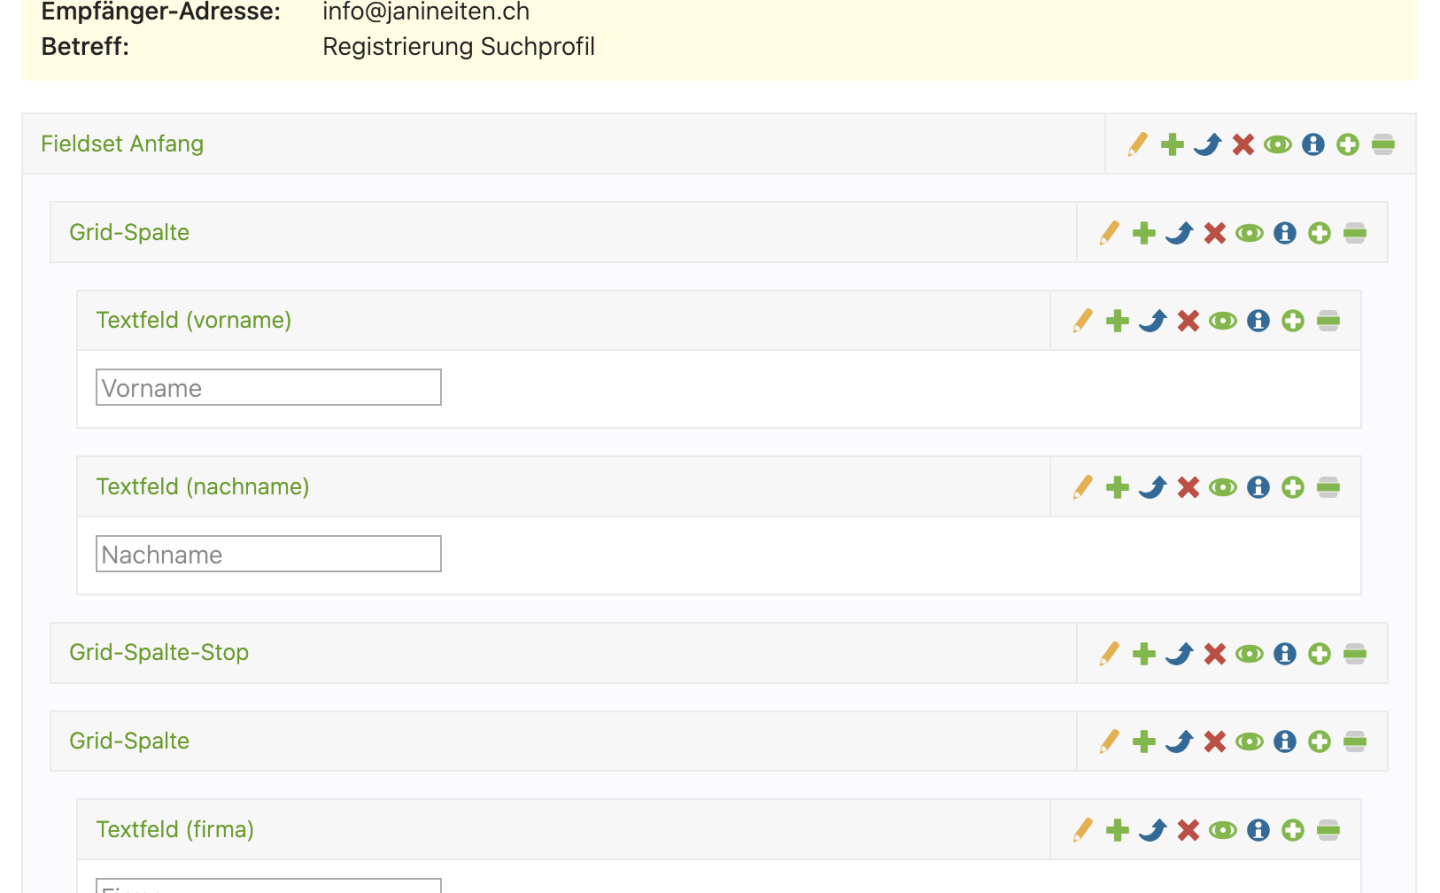Click drag handle on Grid-Spalte-Stop row
Viewport: 1440px width, 893px height.
tap(1355, 654)
